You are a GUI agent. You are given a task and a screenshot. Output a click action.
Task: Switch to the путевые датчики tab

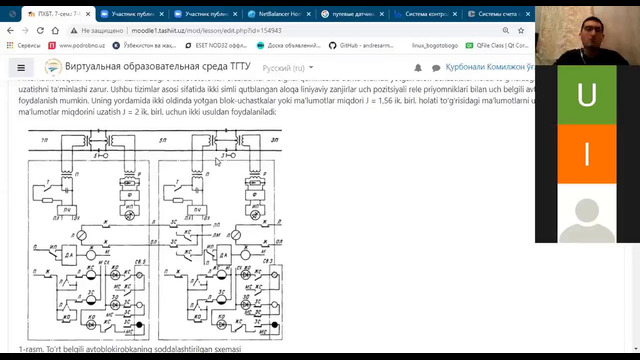coord(353,14)
